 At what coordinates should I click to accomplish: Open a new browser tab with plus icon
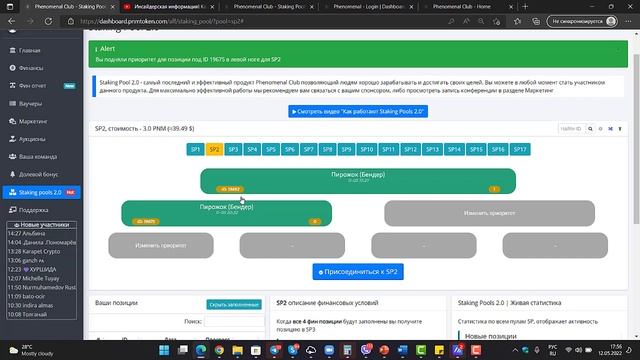tap(525, 7)
